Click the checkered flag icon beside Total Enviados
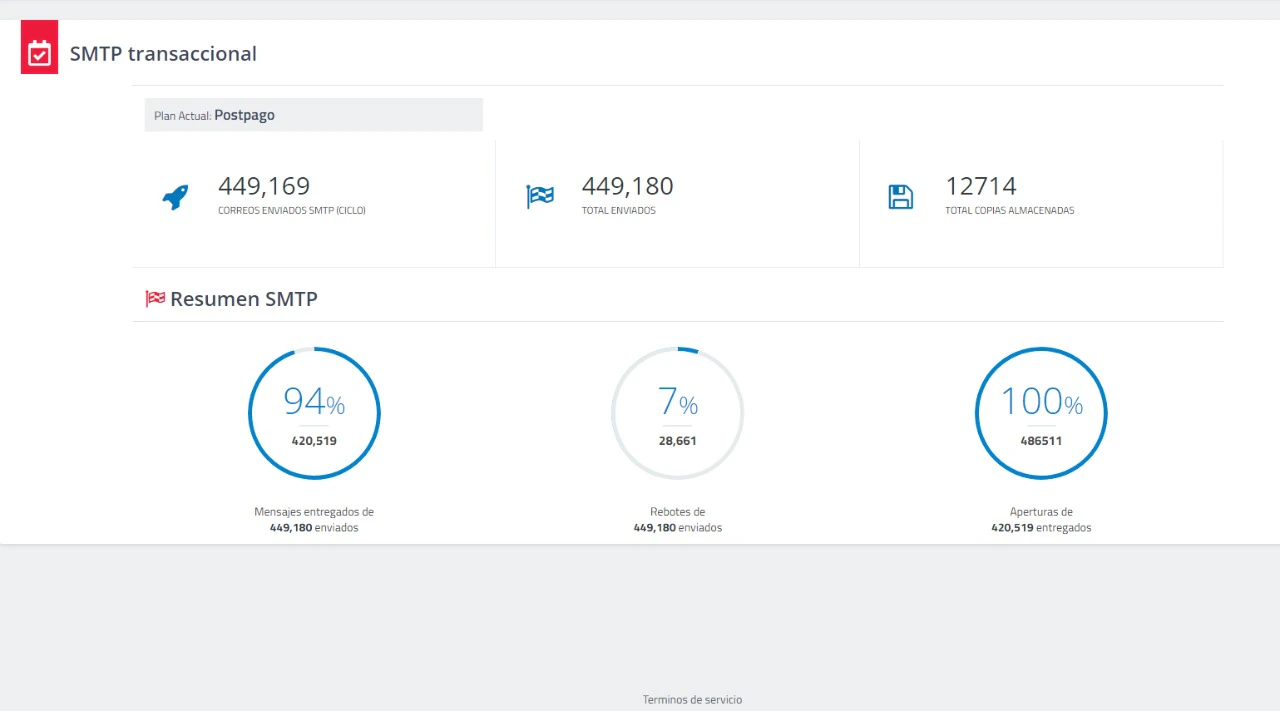This screenshot has height=711, width=1280. 540,197
